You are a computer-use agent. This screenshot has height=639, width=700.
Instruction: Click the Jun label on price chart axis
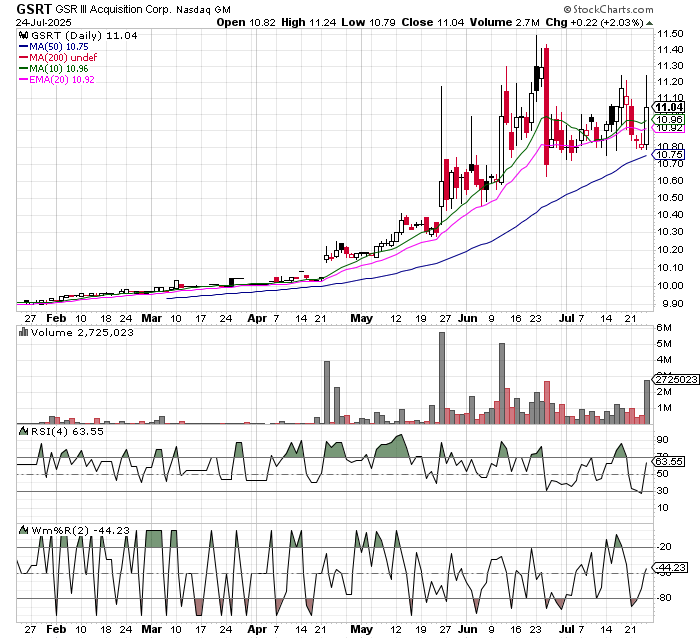[x=468, y=318]
